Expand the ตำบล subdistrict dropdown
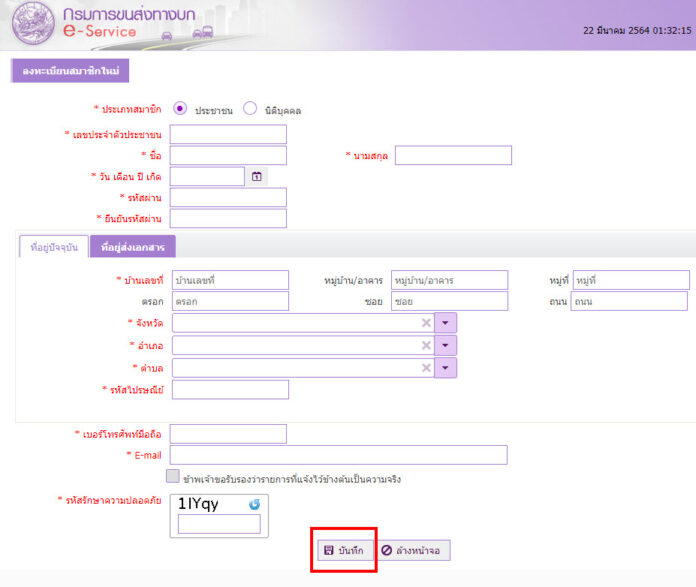 point(445,368)
